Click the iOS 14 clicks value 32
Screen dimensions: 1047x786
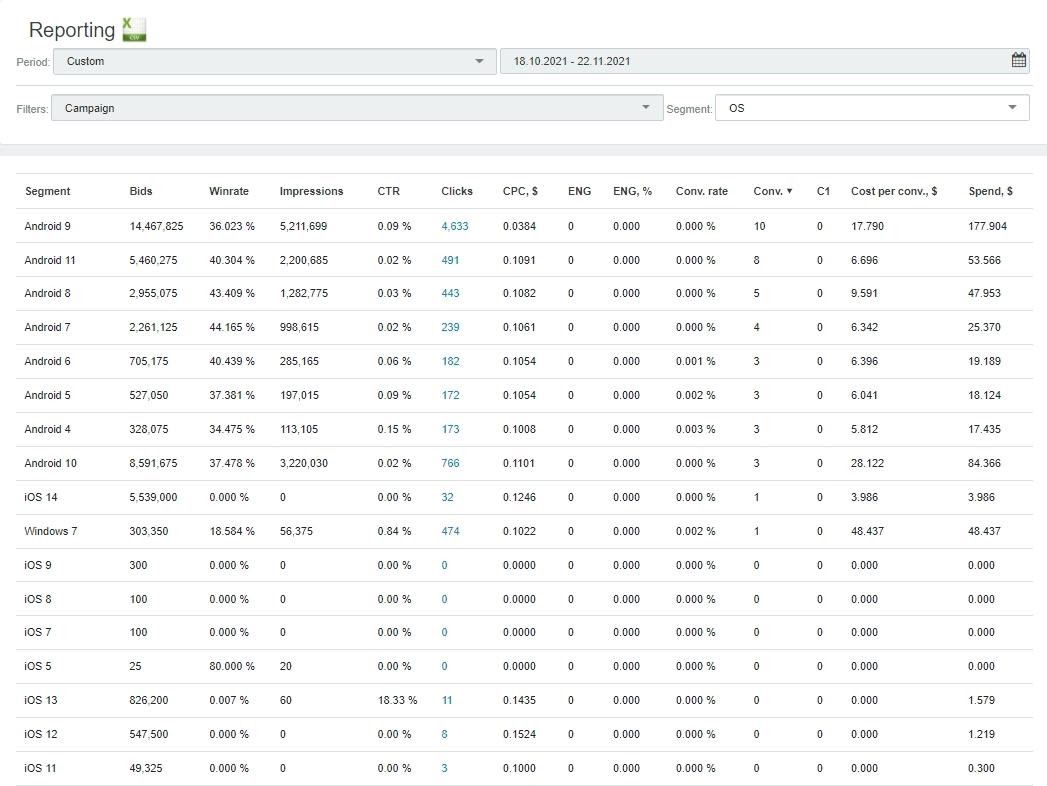coord(447,497)
